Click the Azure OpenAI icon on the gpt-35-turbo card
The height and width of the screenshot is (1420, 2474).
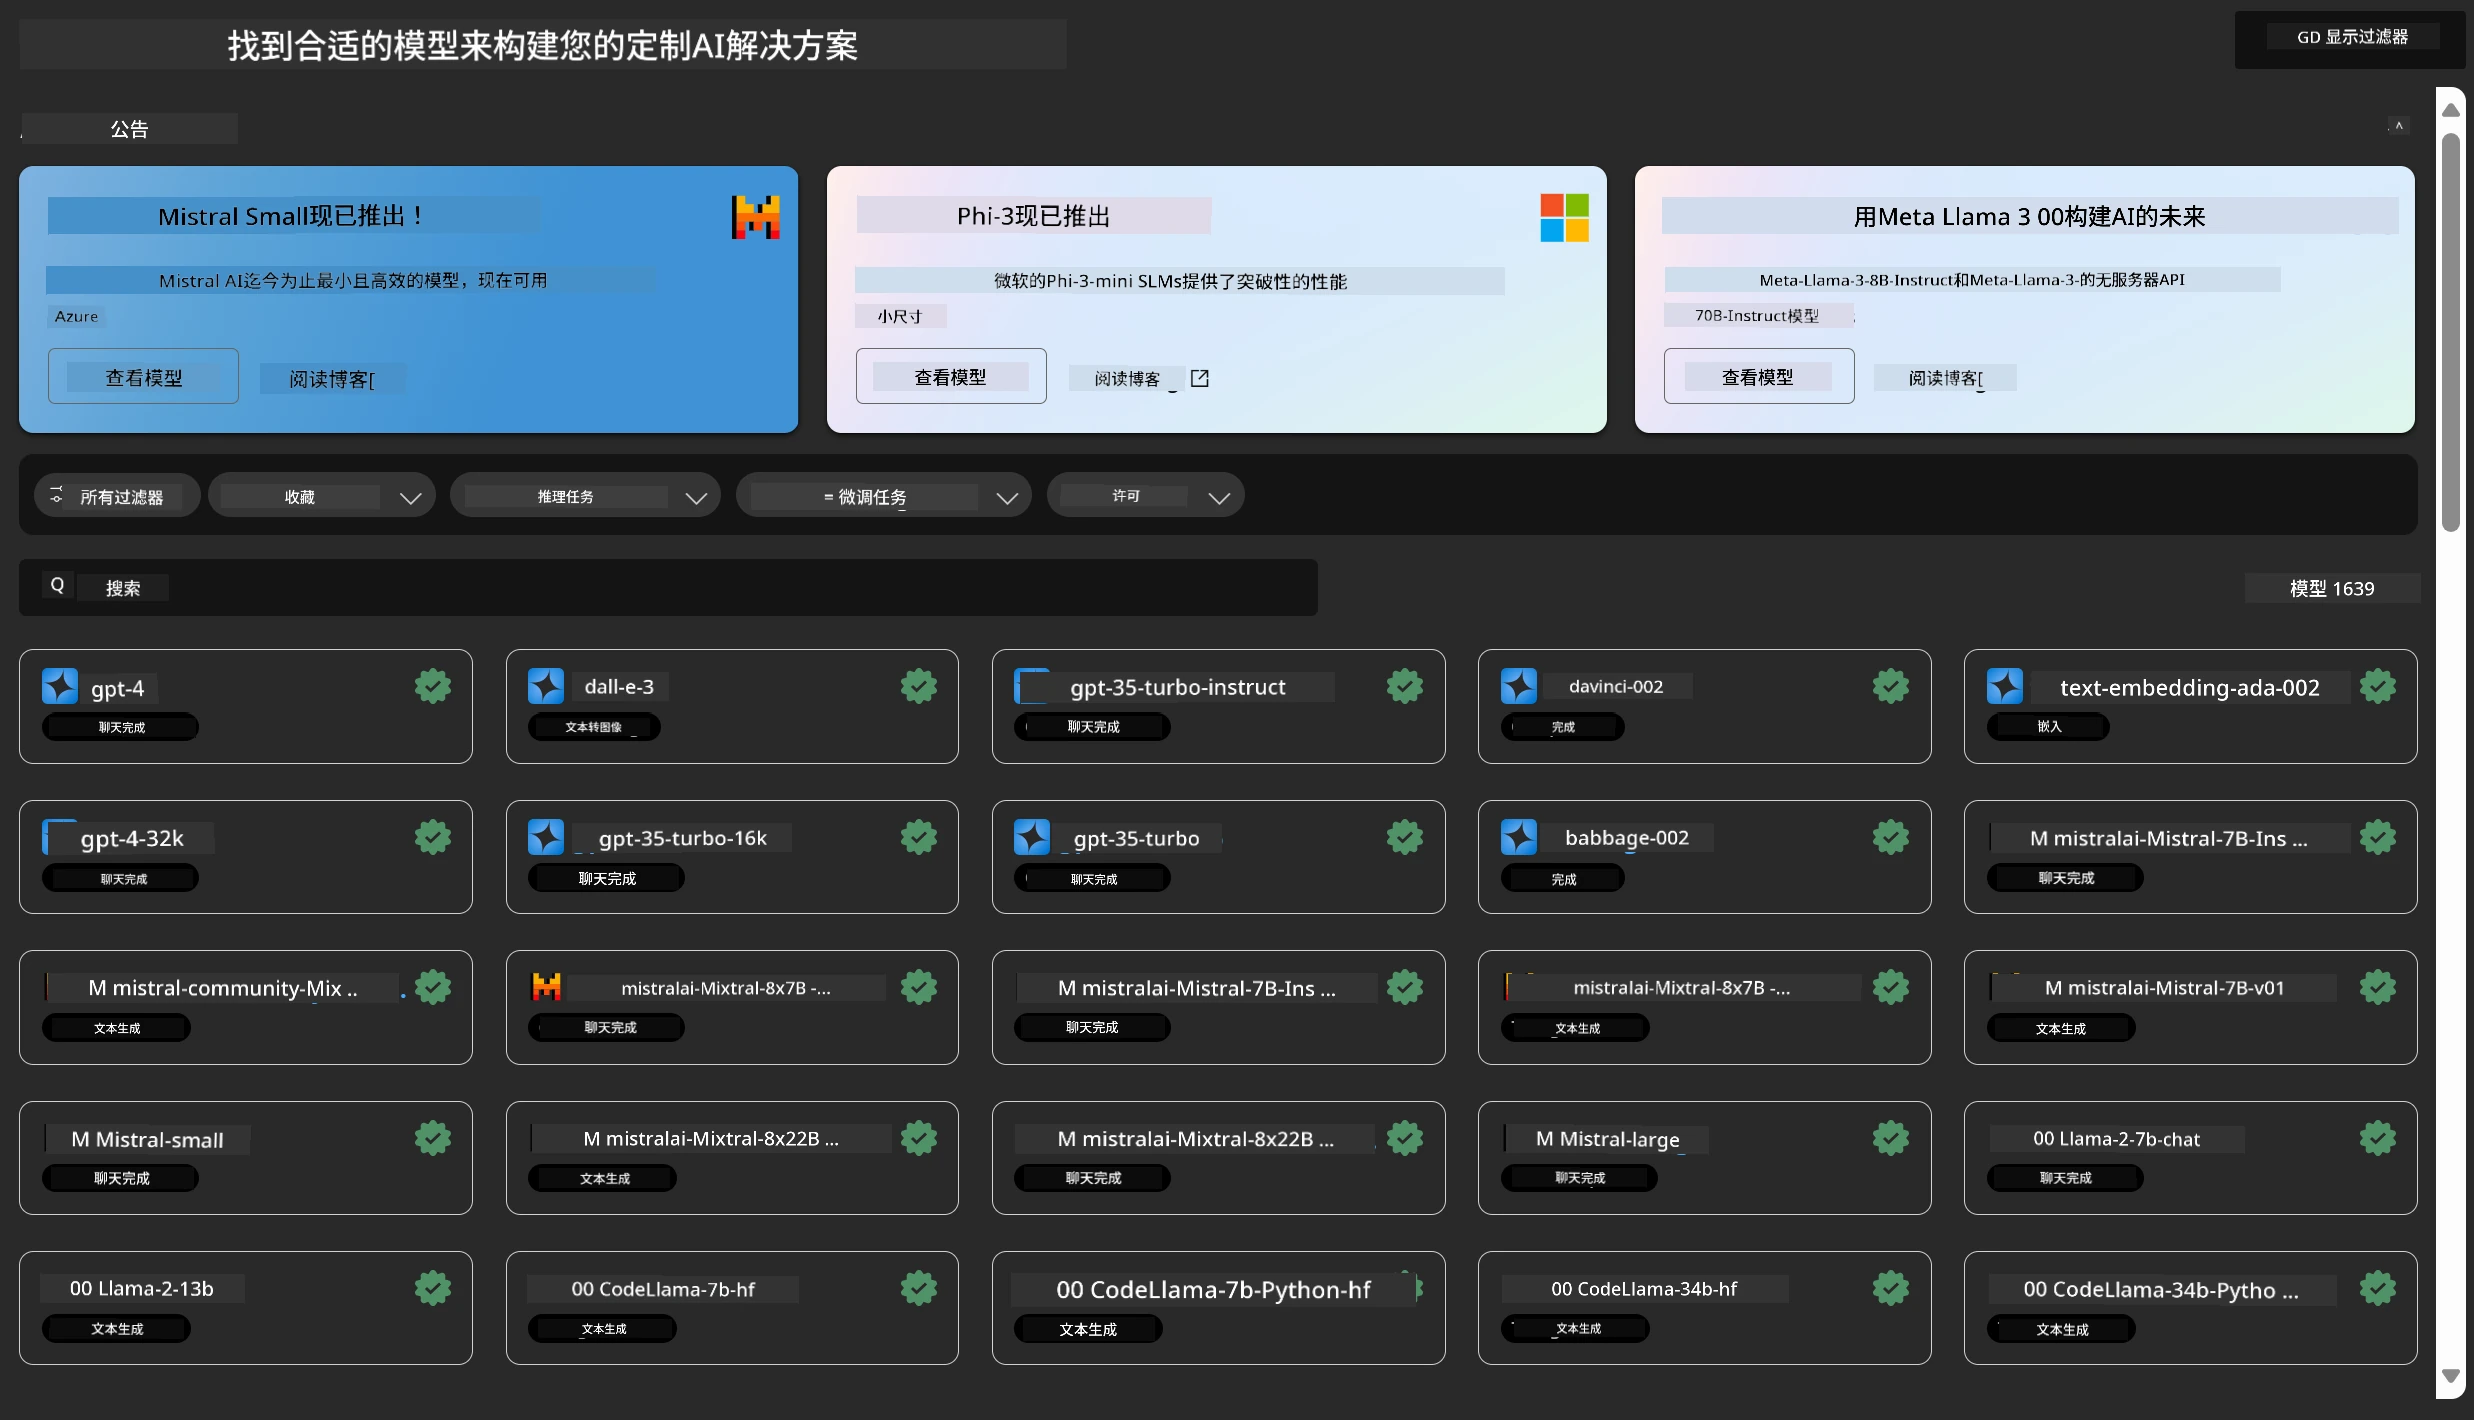pyautogui.click(x=1032, y=837)
